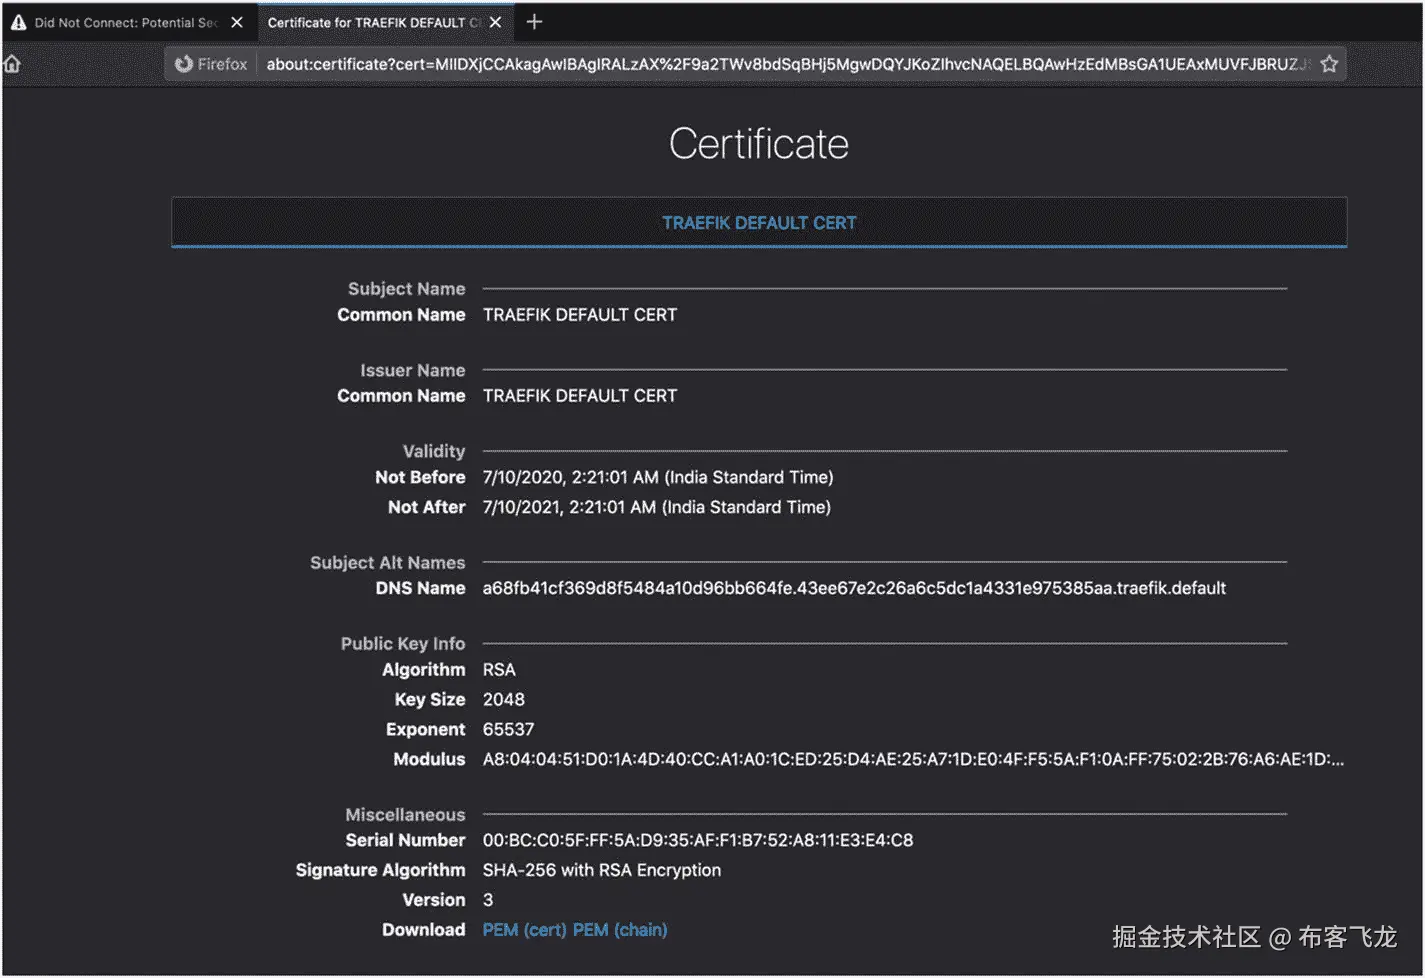1425x978 pixels.
Task: Click the Certificate page heading
Action: pyautogui.click(x=759, y=144)
